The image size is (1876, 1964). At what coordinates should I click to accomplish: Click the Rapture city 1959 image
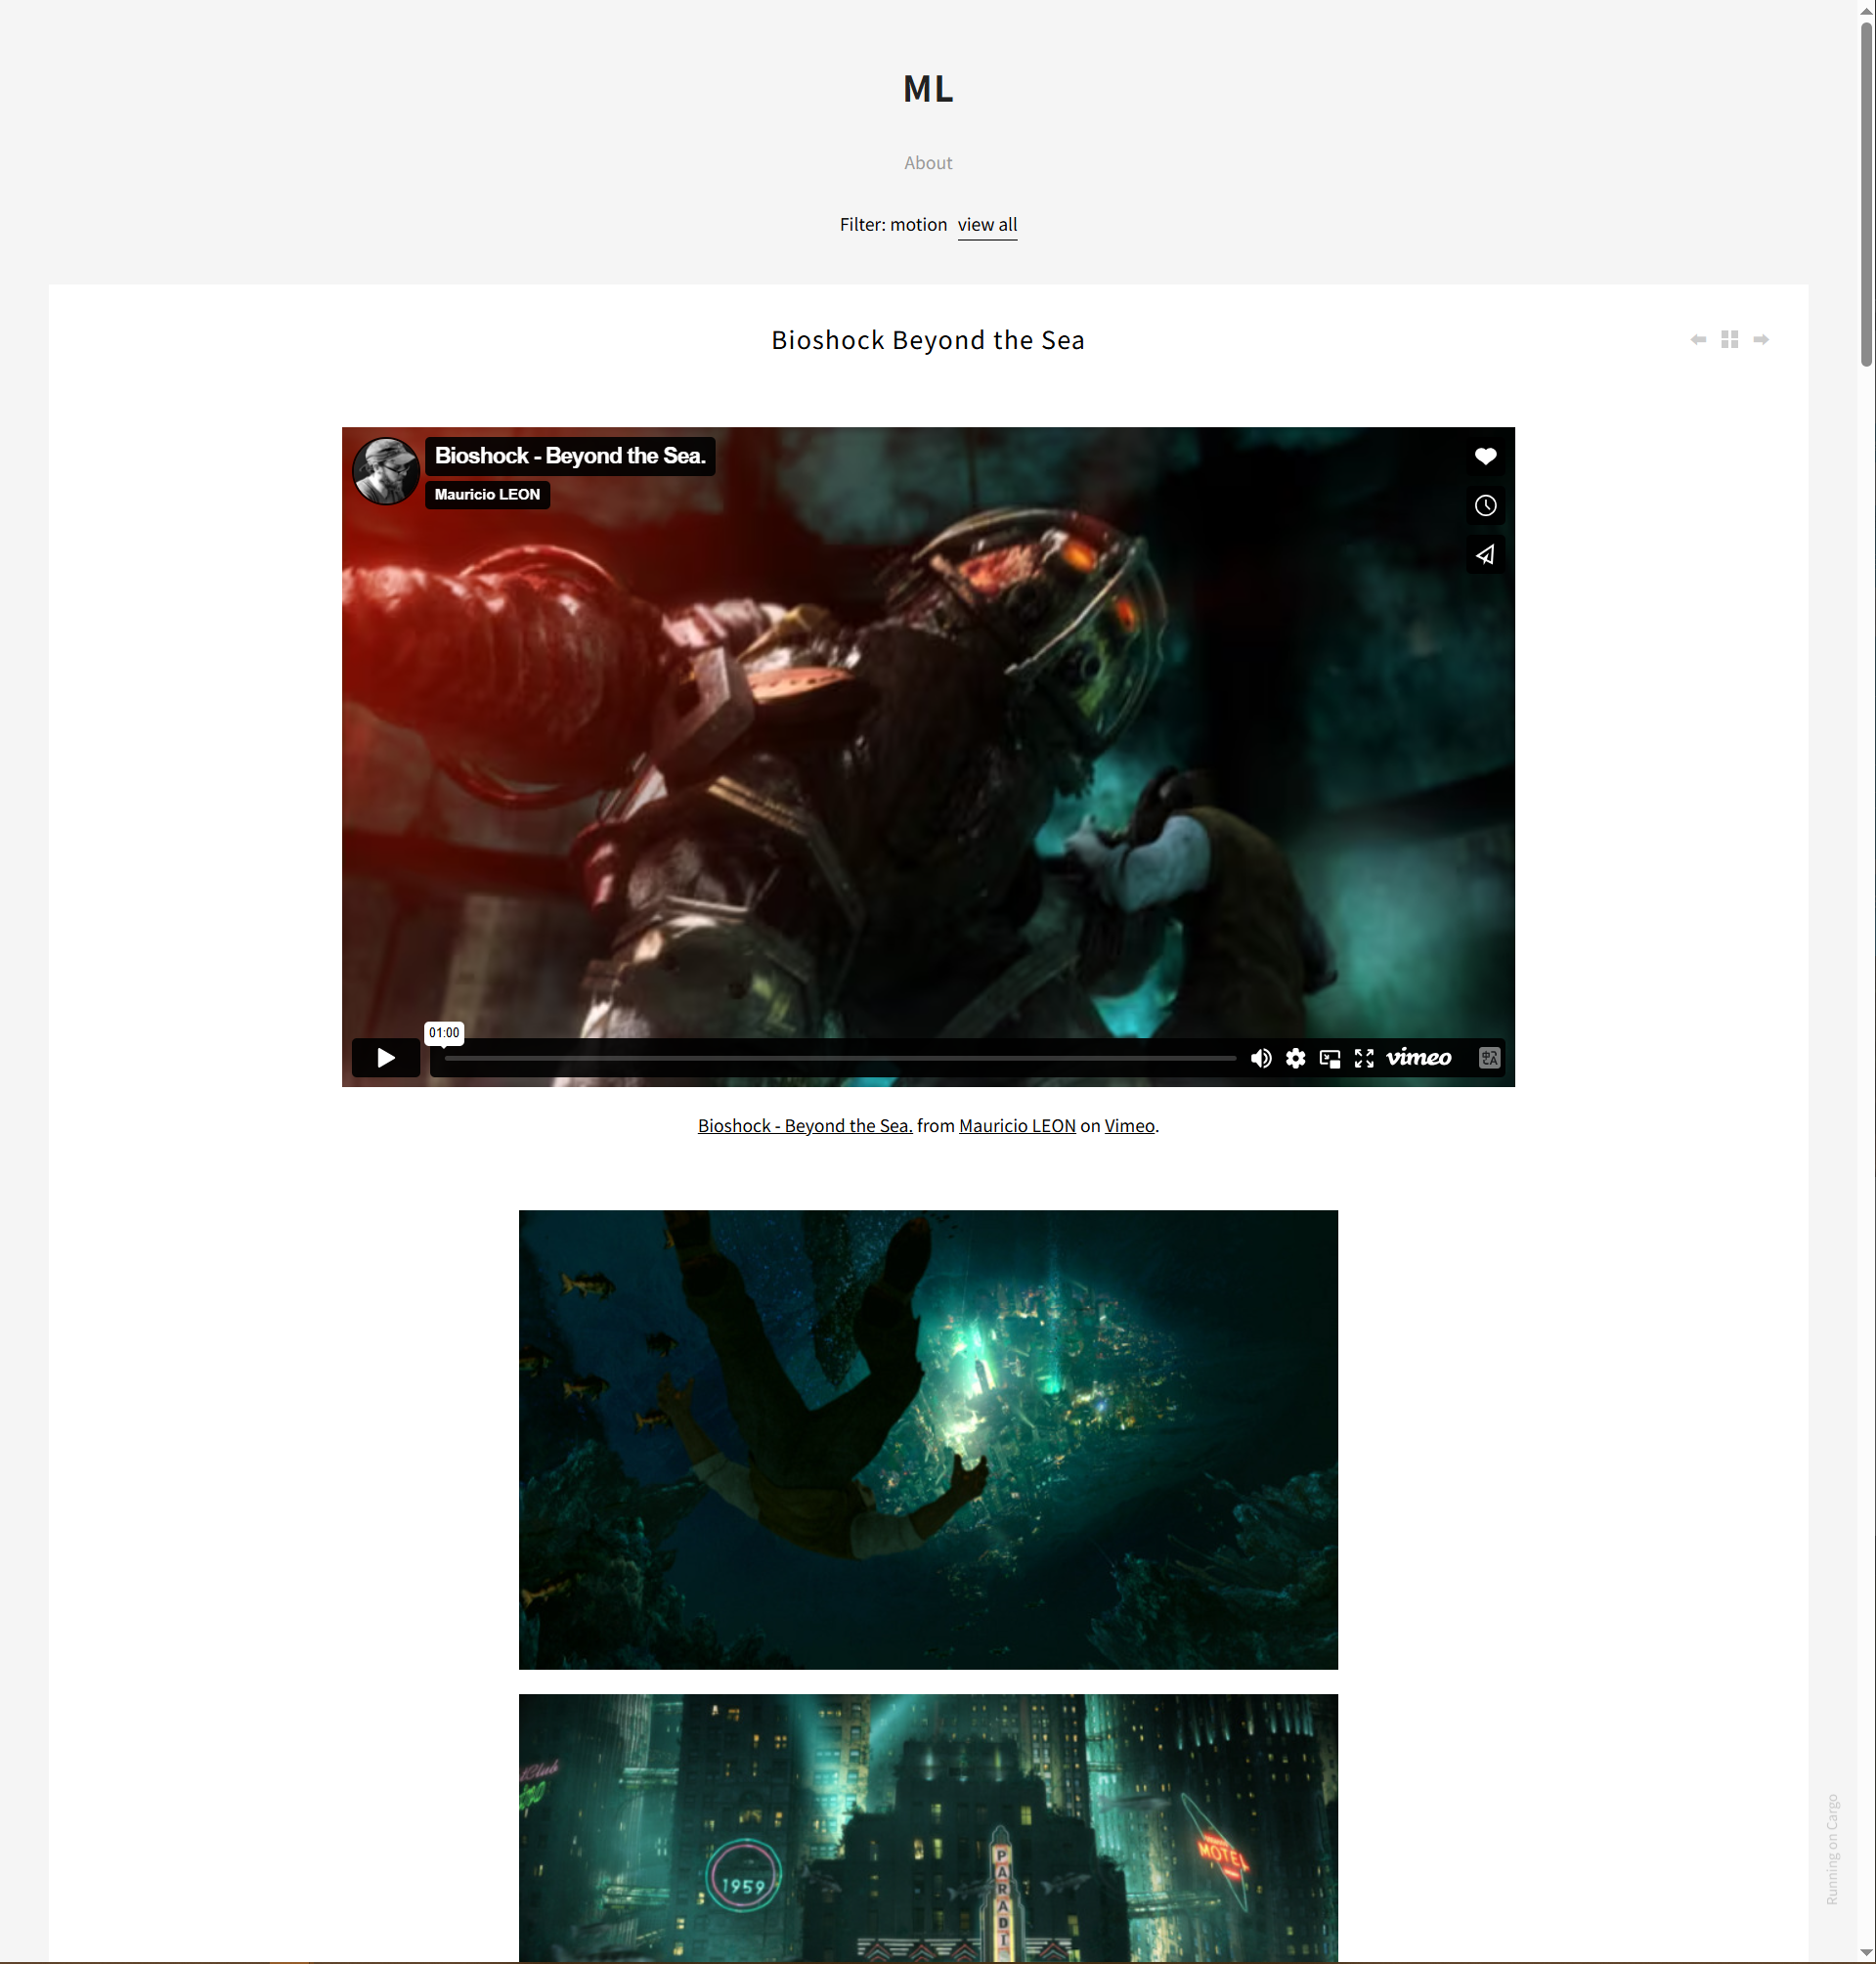[x=928, y=1827]
